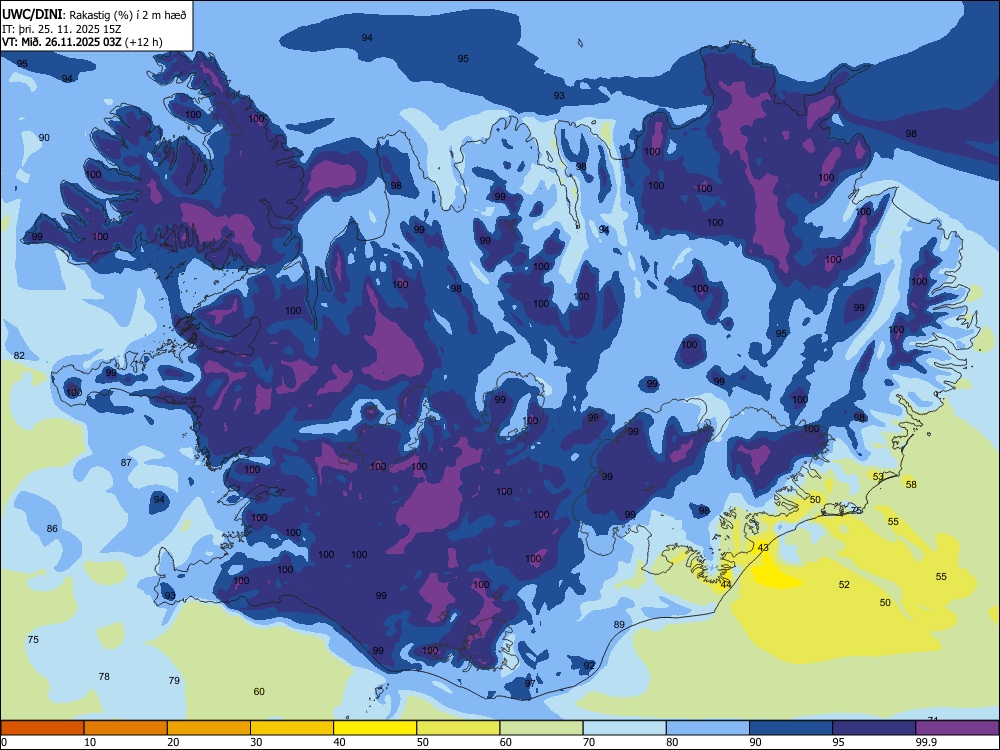This screenshot has height=750, width=1000.
Task: Click the dark orange 0–10 legend swatch
Action: [42, 728]
